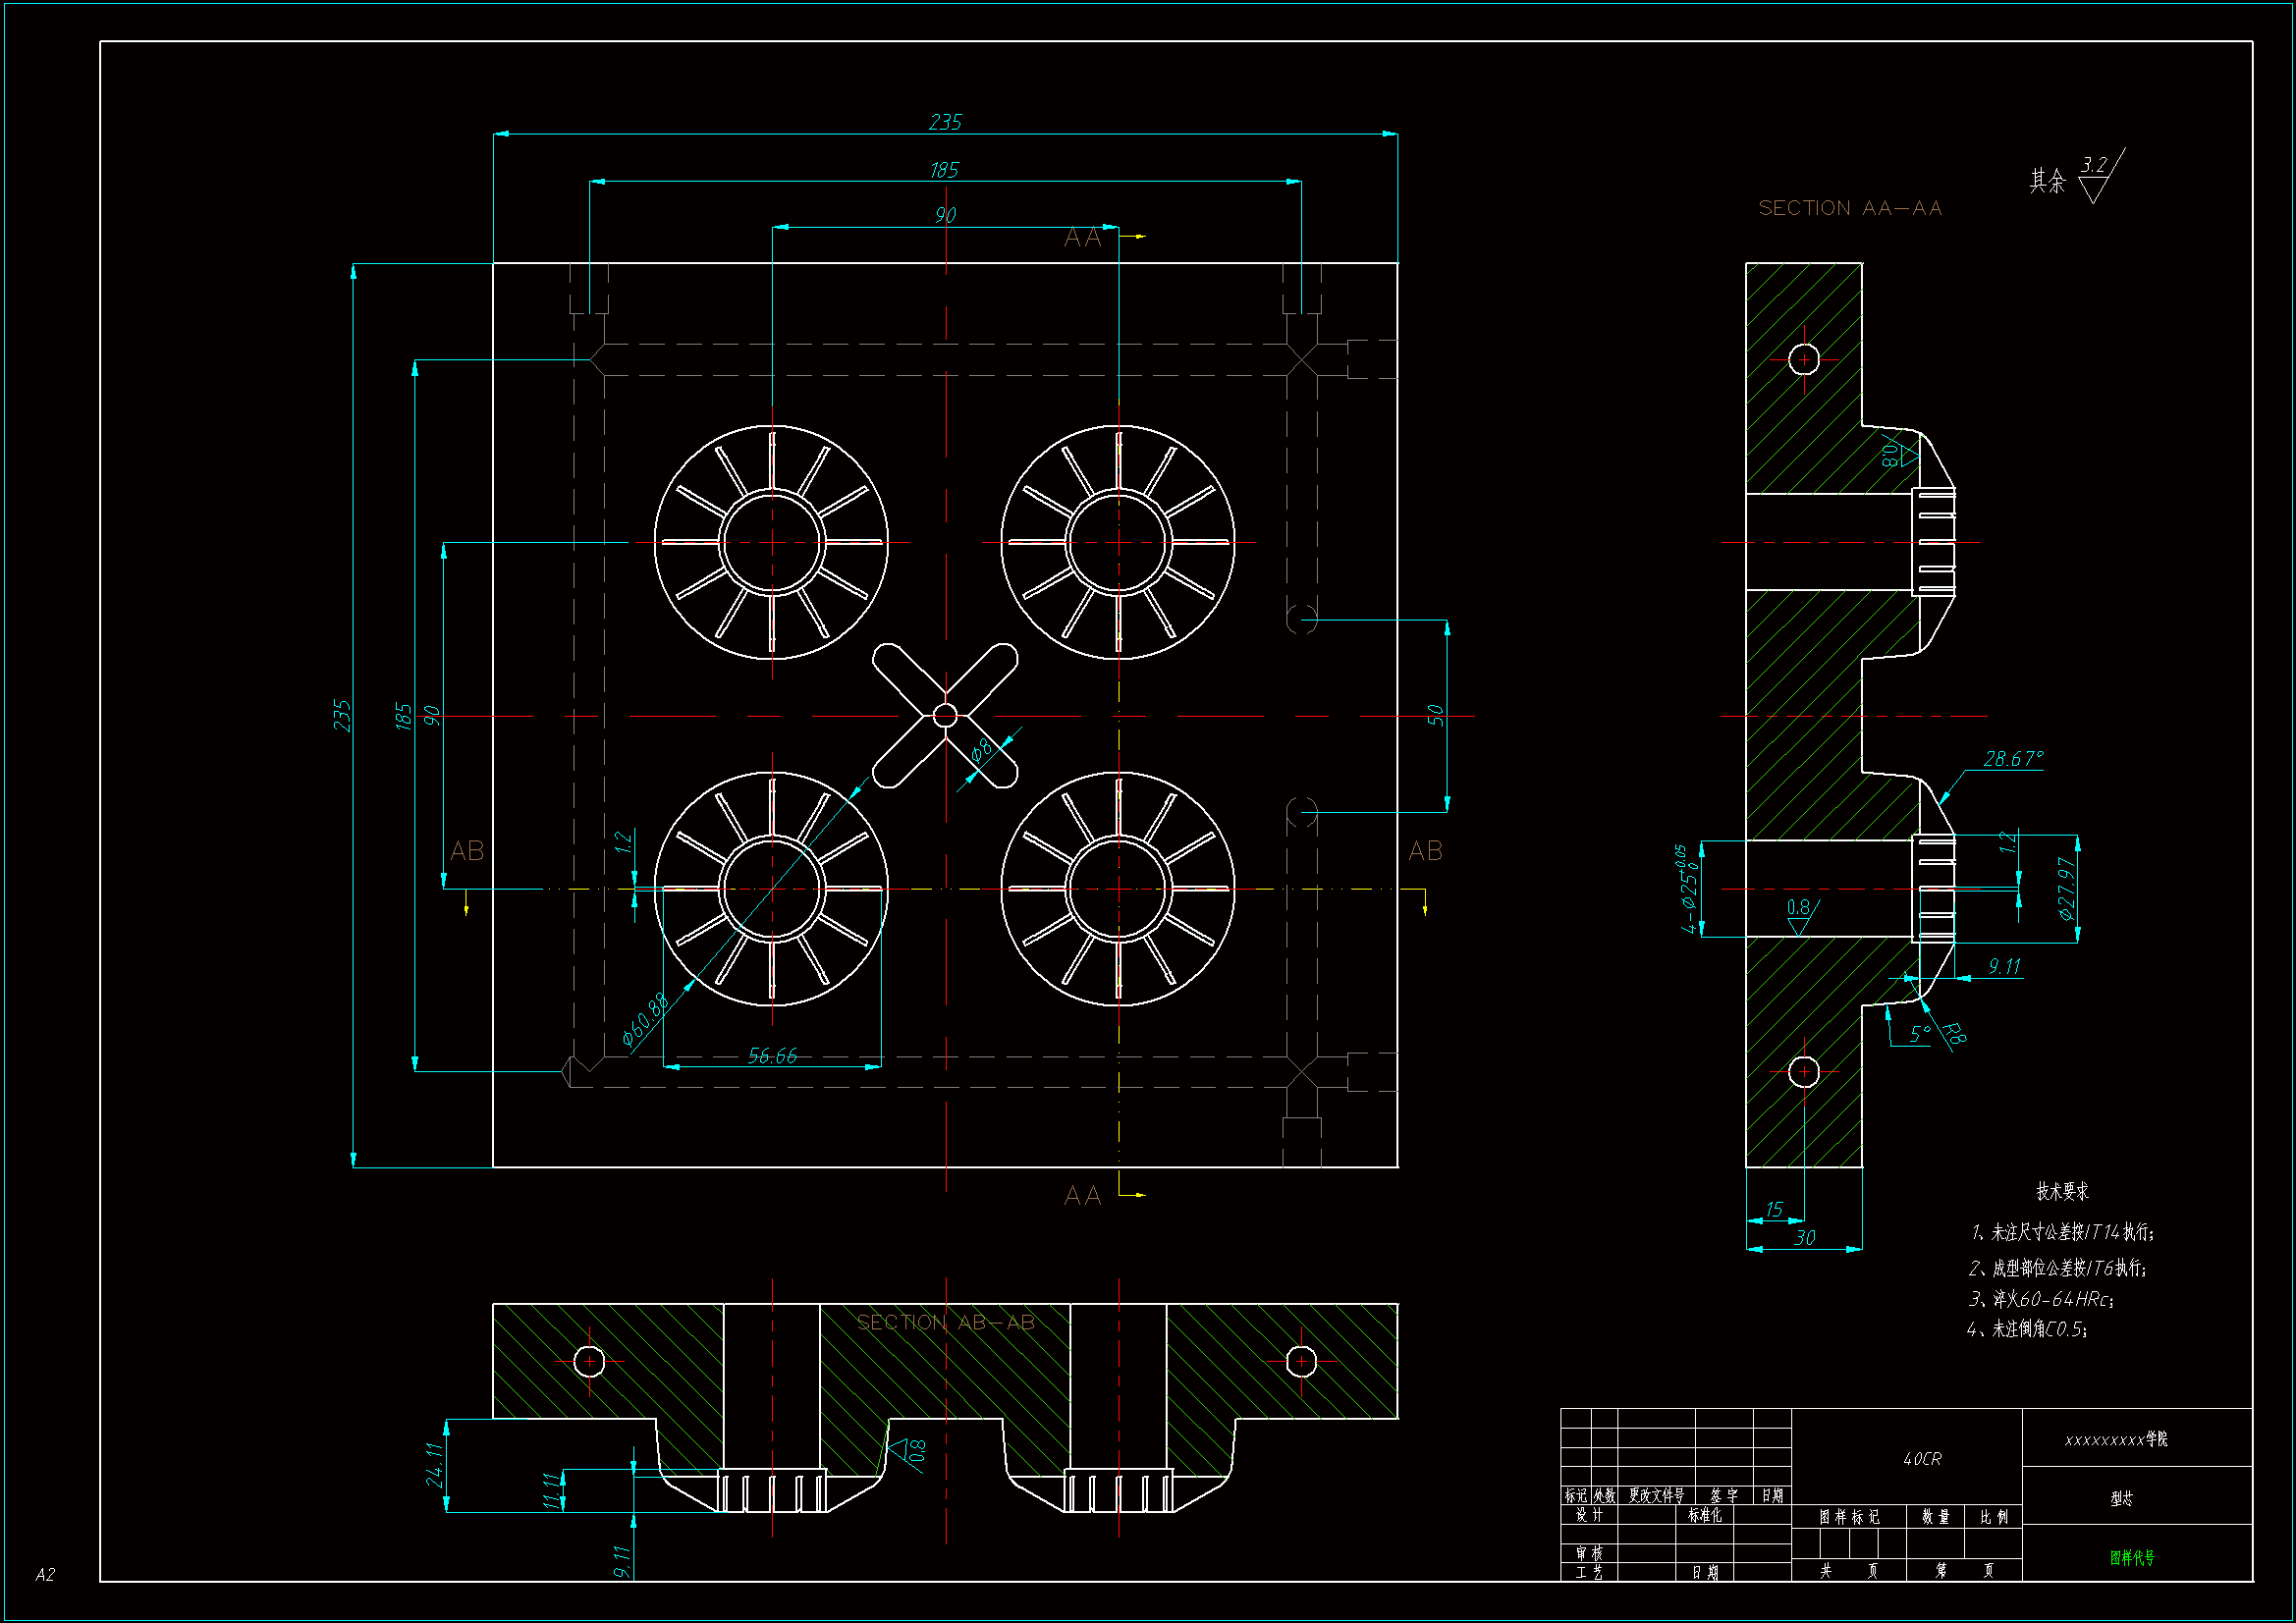Click the 40CR material cell
The height and width of the screenshot is (1623, 2296).
[1921, 1459]
